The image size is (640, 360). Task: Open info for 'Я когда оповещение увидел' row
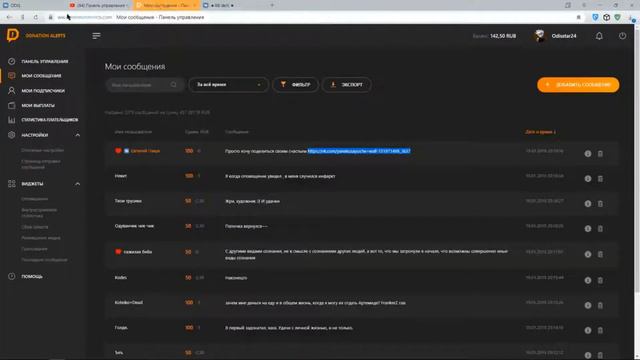pos(588,178)
